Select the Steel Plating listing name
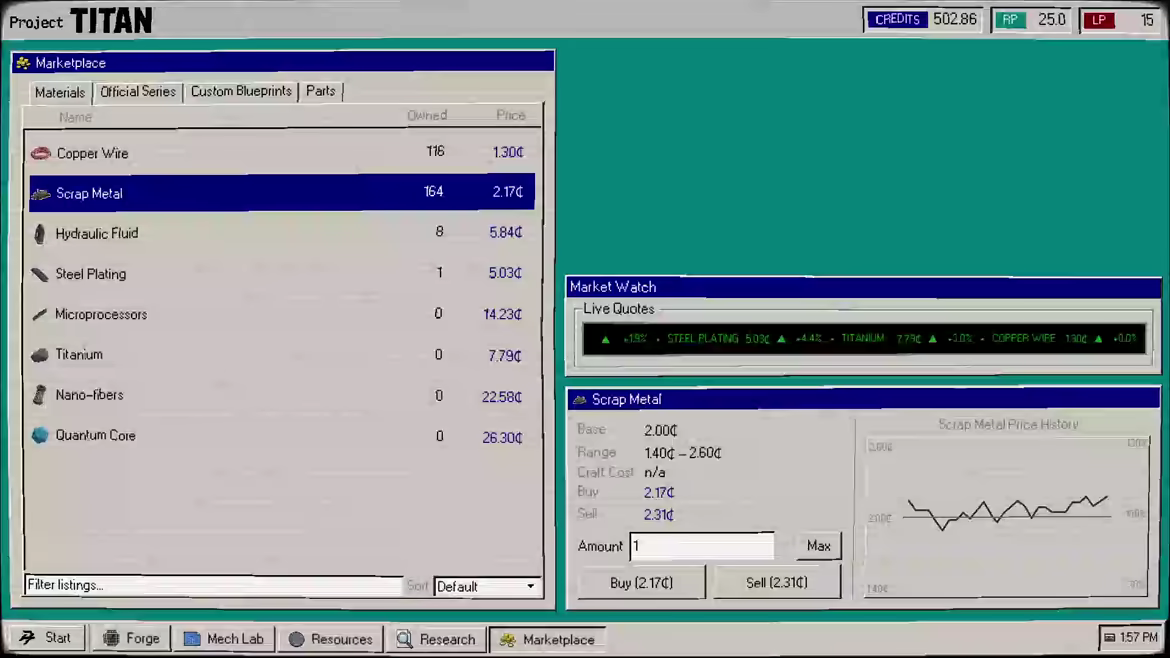 click(91, 275)
